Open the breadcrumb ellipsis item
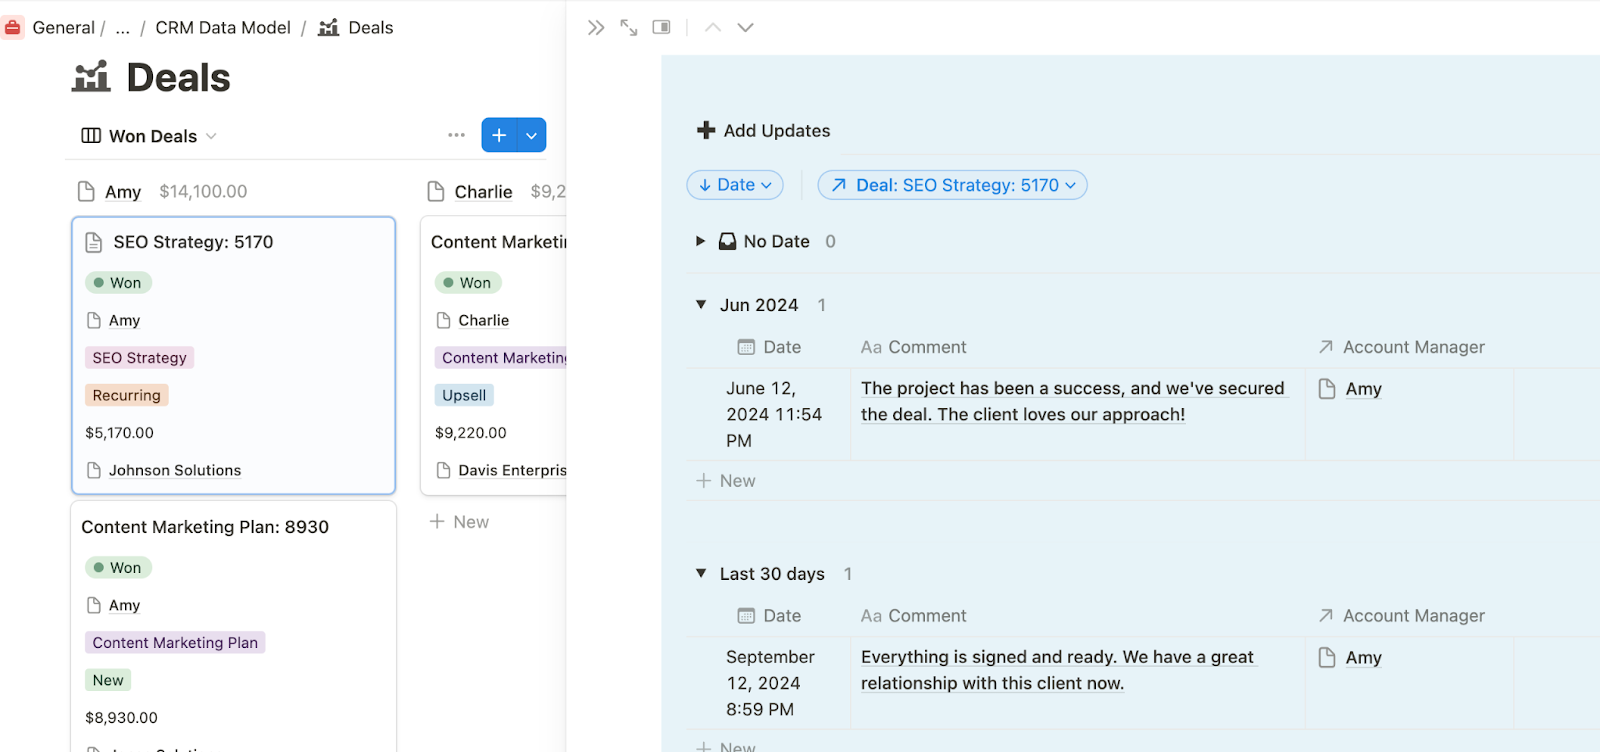1600x752 pixels. (x=123, y=28)
